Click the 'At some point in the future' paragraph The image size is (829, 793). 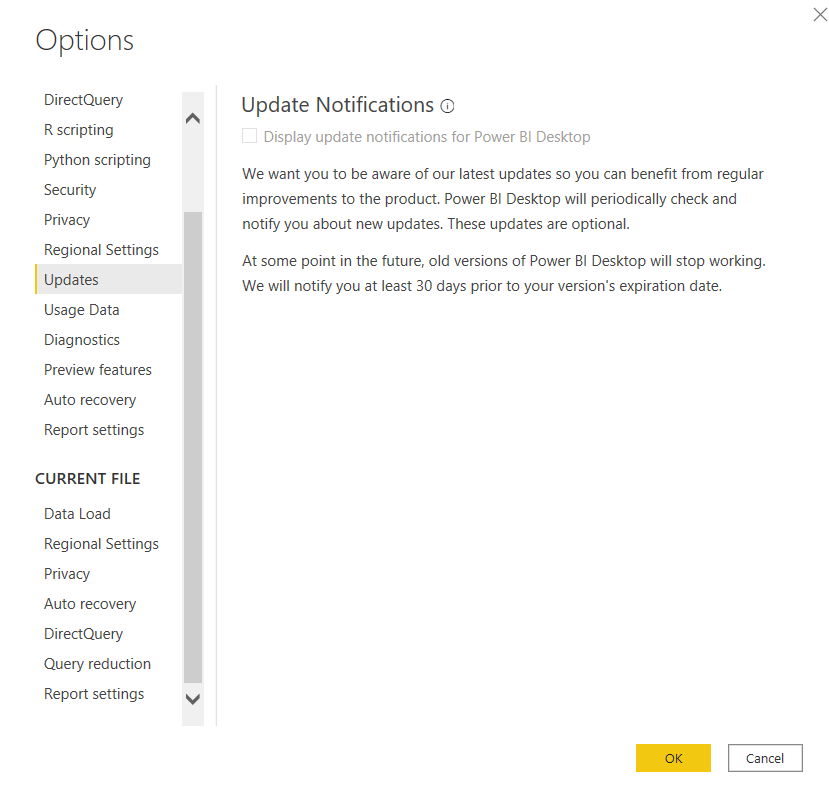(504, 273)
